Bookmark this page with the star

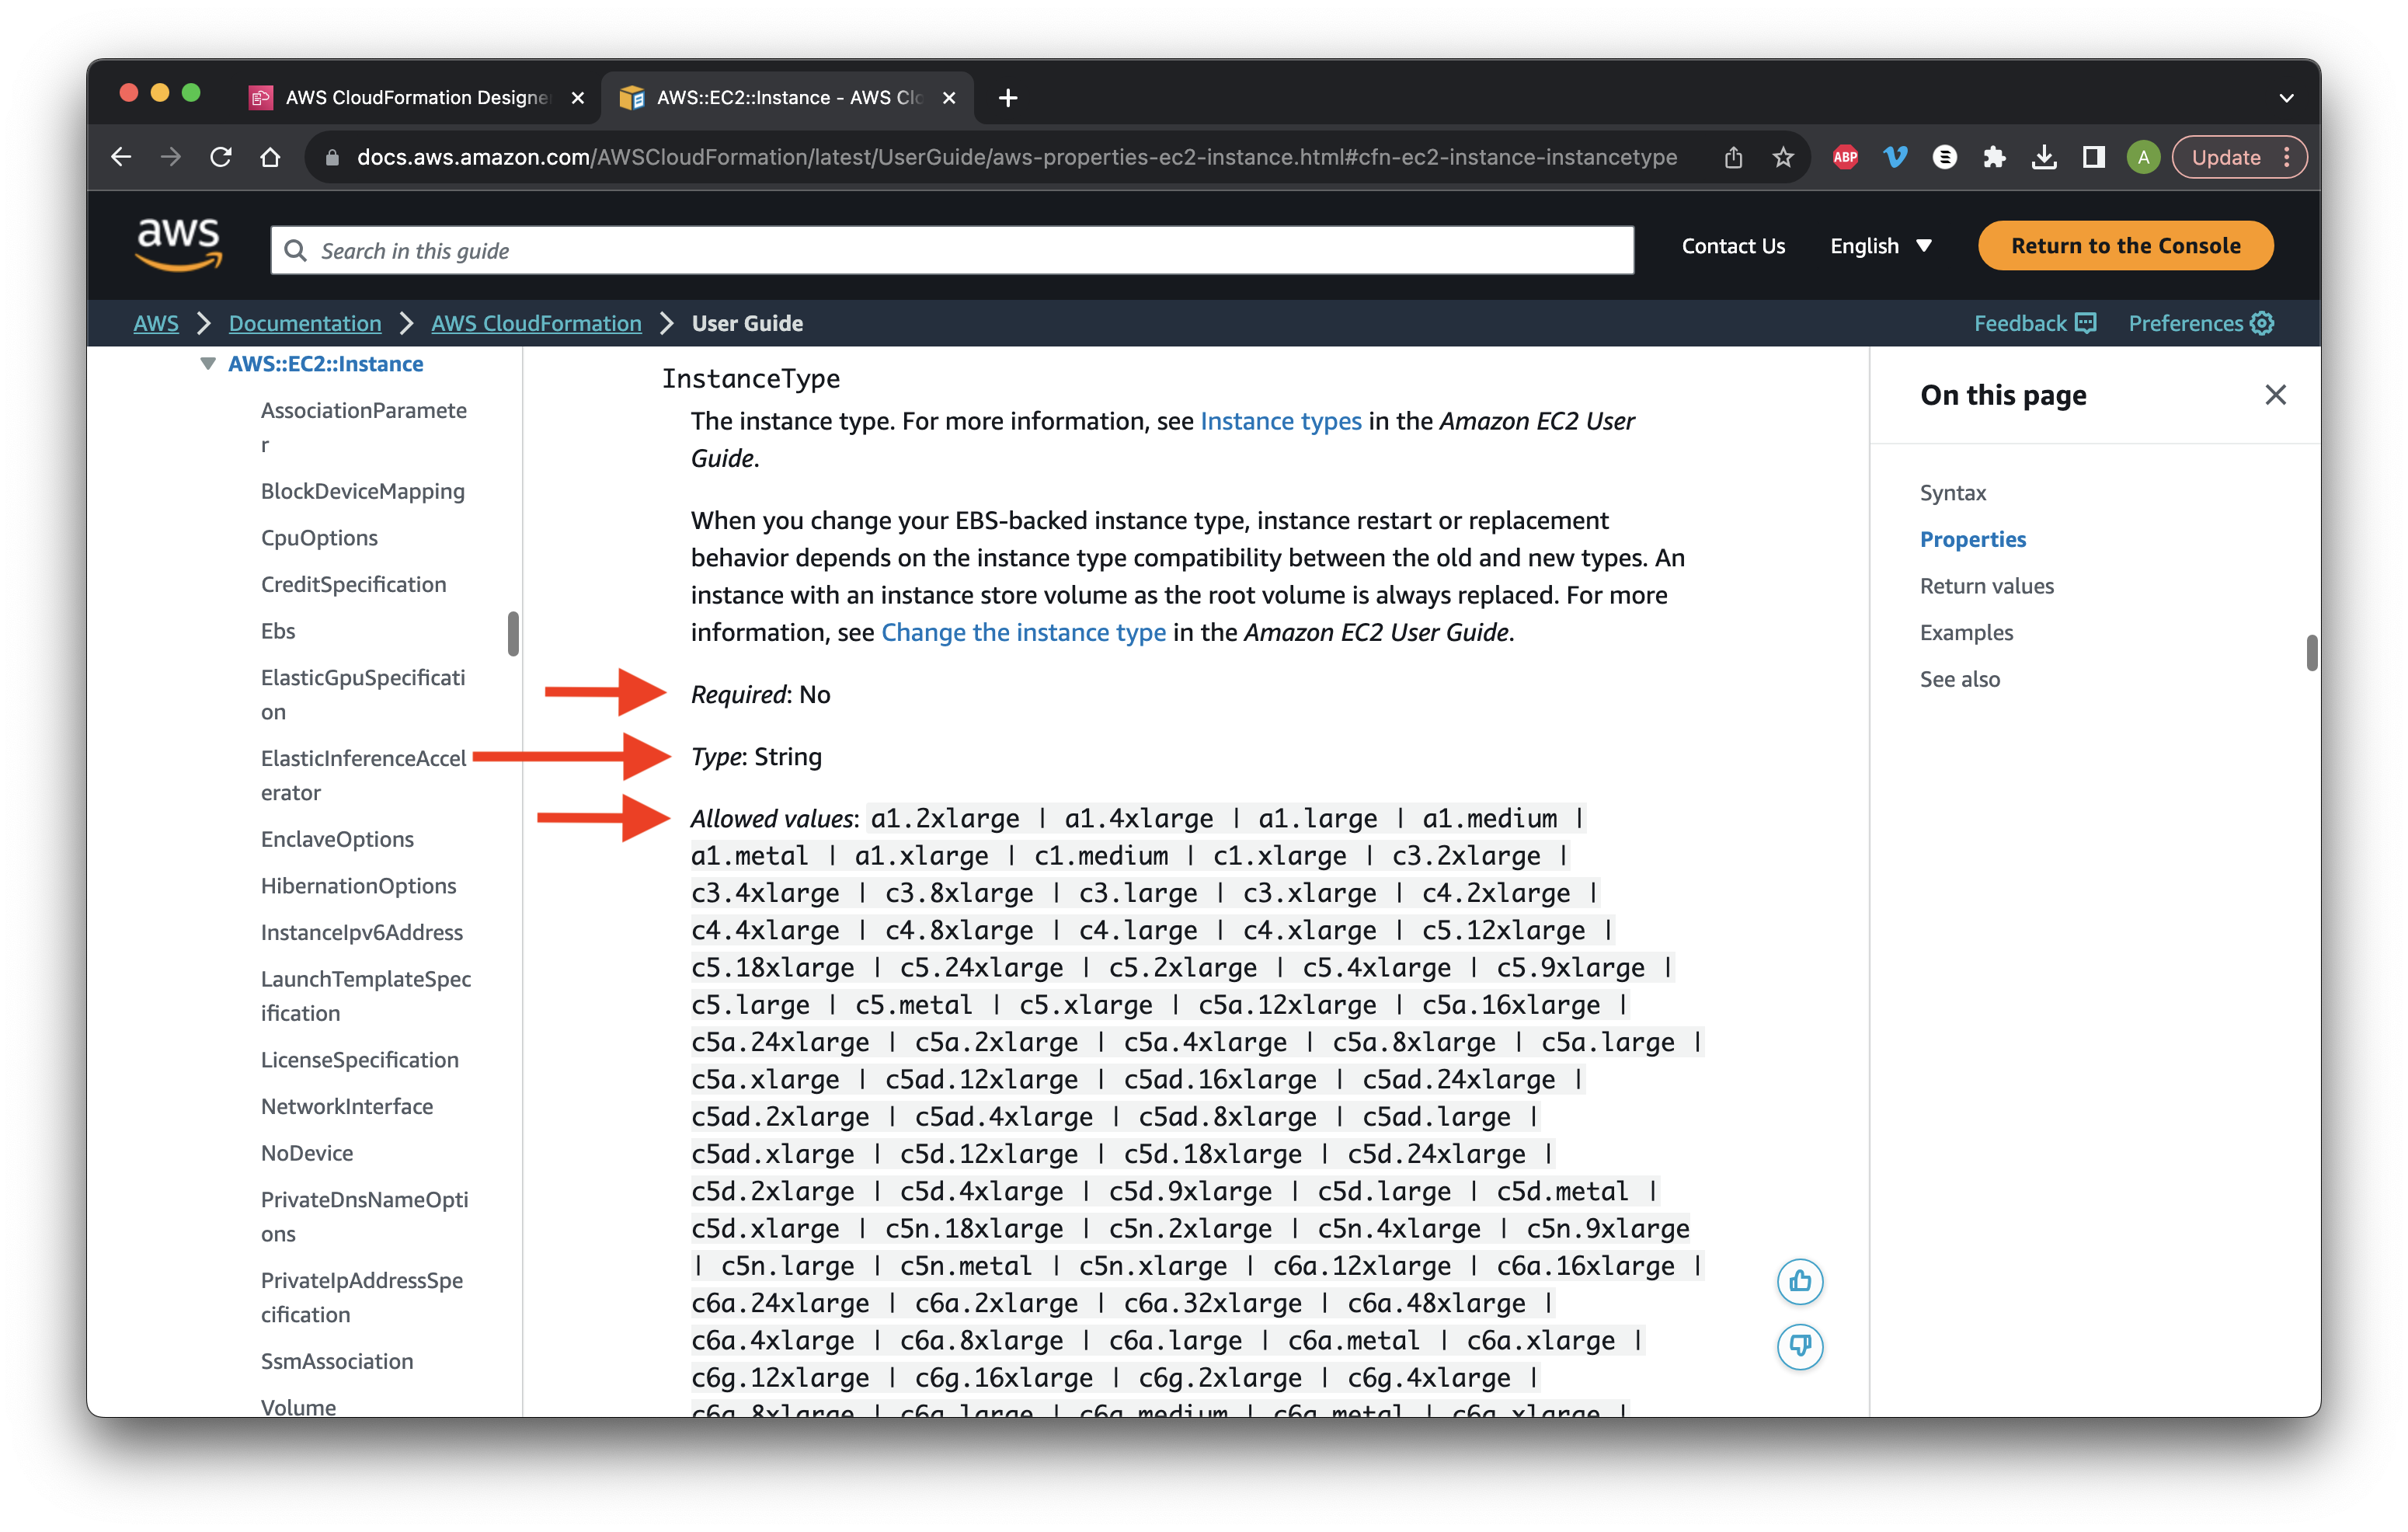coord(1783,157)
